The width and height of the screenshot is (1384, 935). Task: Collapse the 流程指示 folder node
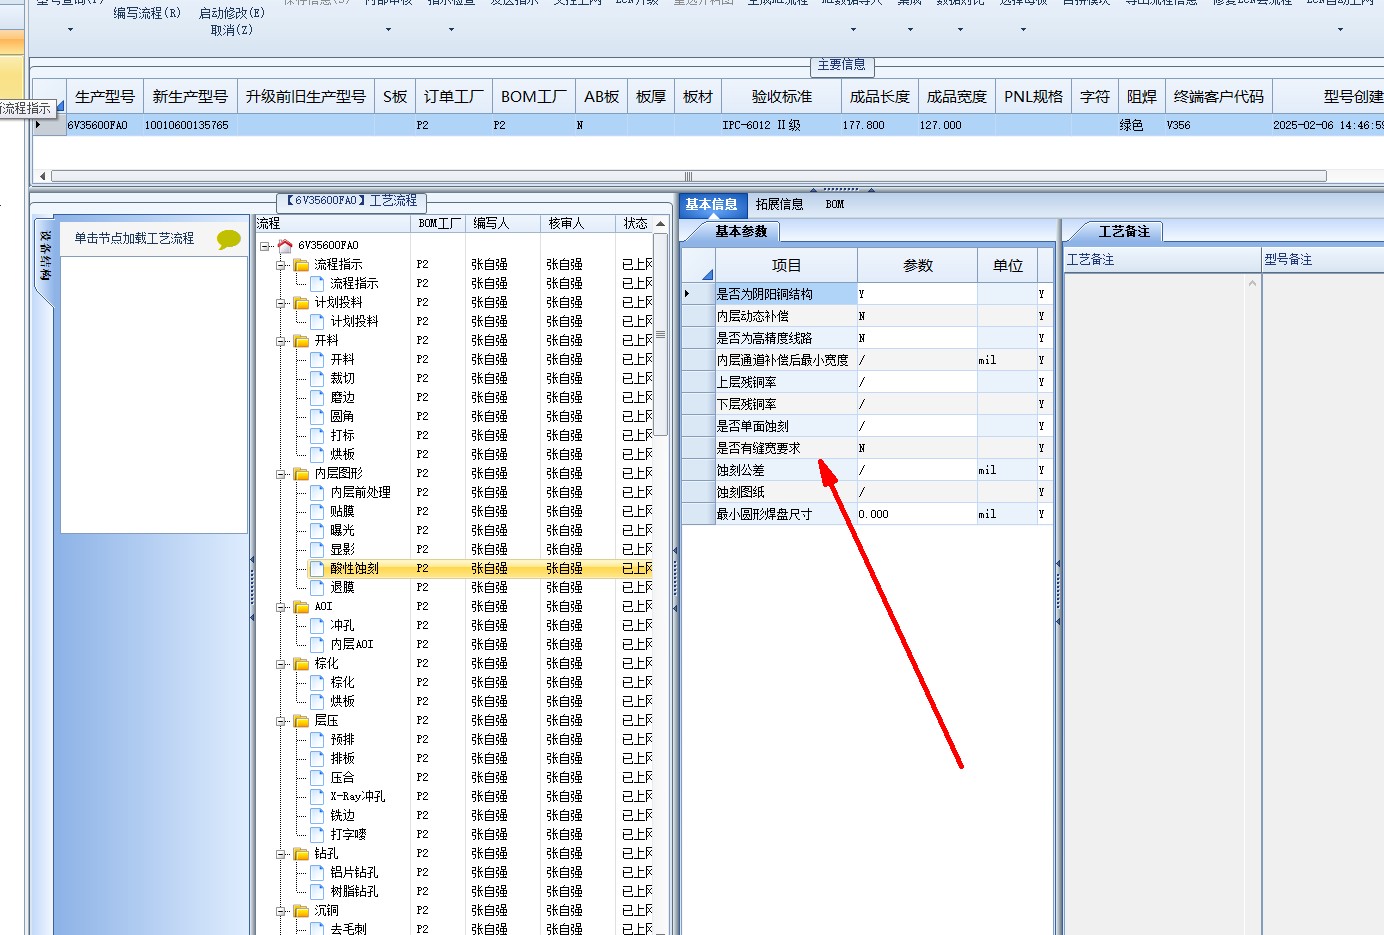[281, 265]
